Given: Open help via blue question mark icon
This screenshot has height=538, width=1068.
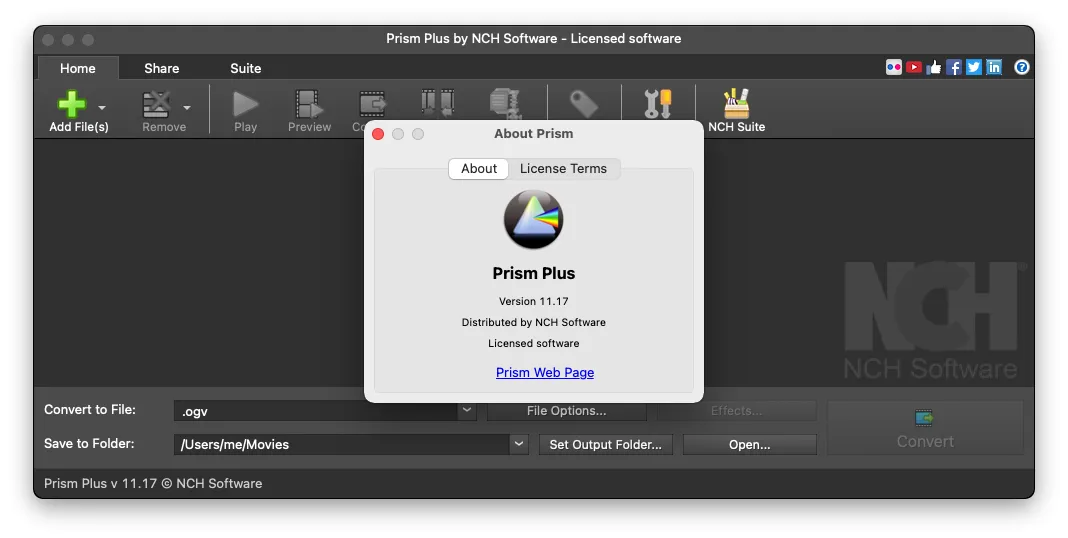Looking at the screenshot, I should coord(1022,67).
